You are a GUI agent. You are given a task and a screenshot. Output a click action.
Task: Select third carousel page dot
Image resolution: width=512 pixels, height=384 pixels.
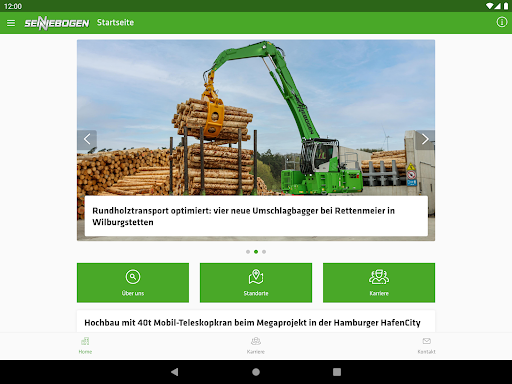point(264,252)
